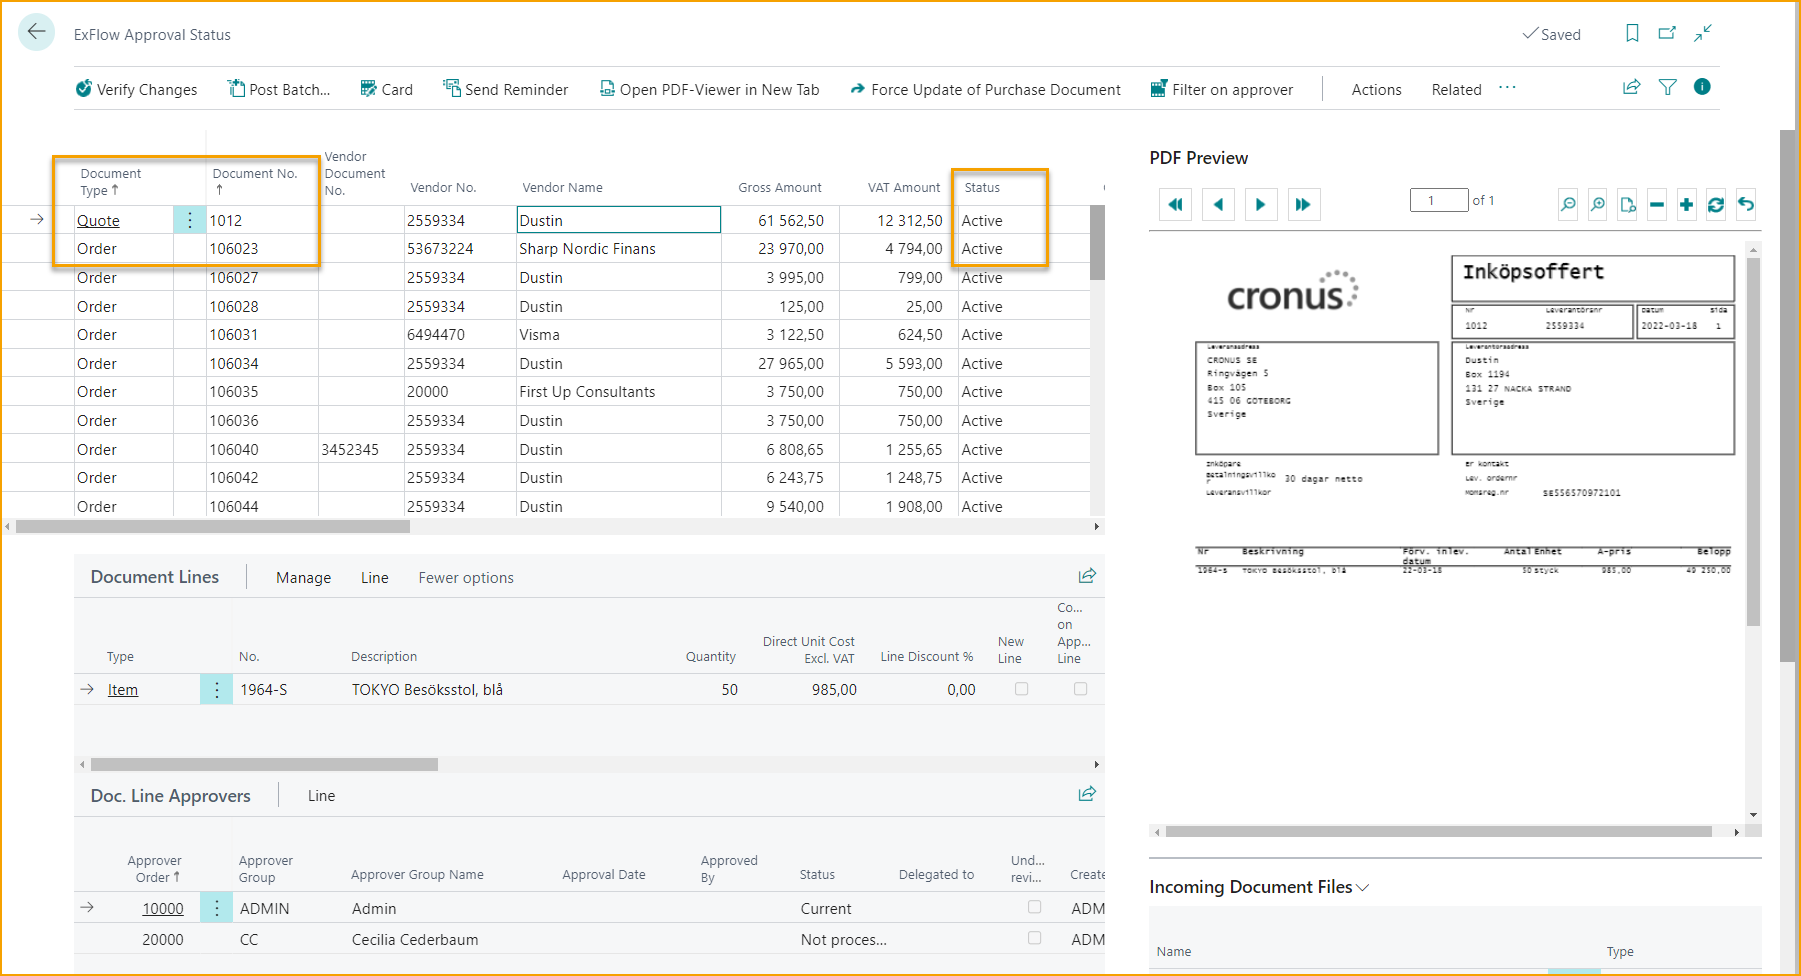Refresh the PDF Preview
This screenshot has height=976, width=1801.
tap(1716, 204)
